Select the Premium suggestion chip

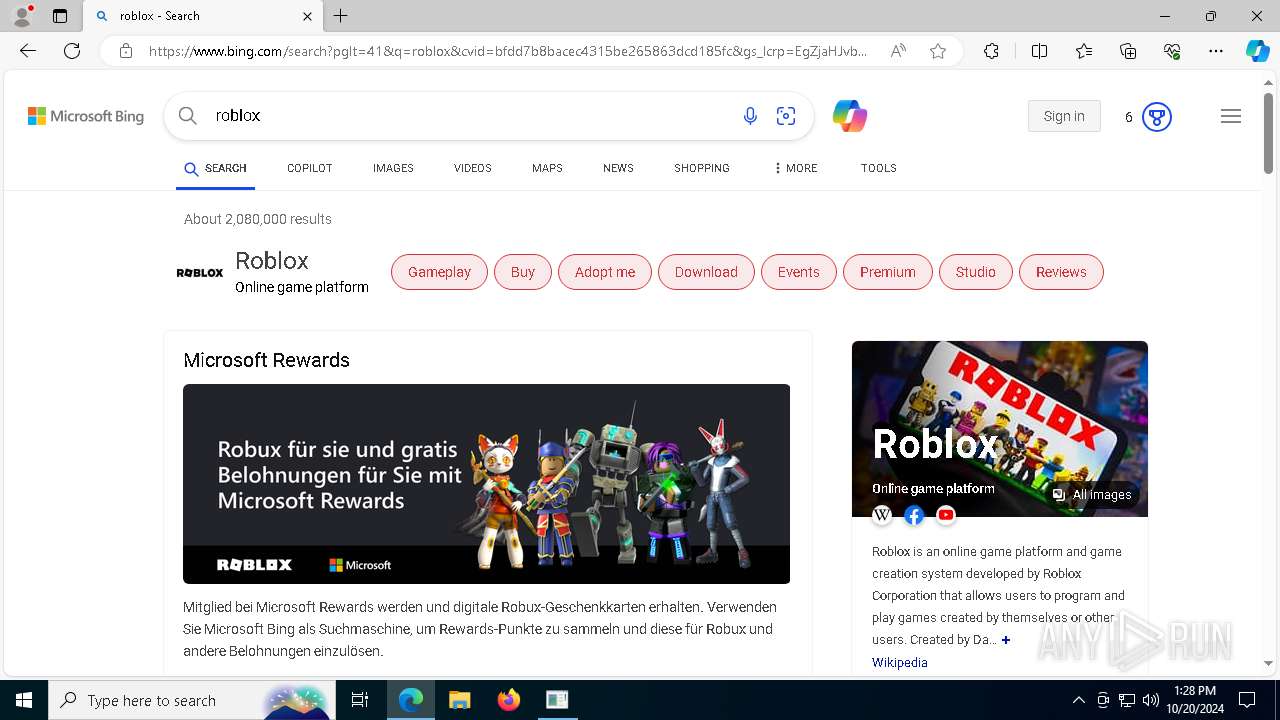click(888, 272)
